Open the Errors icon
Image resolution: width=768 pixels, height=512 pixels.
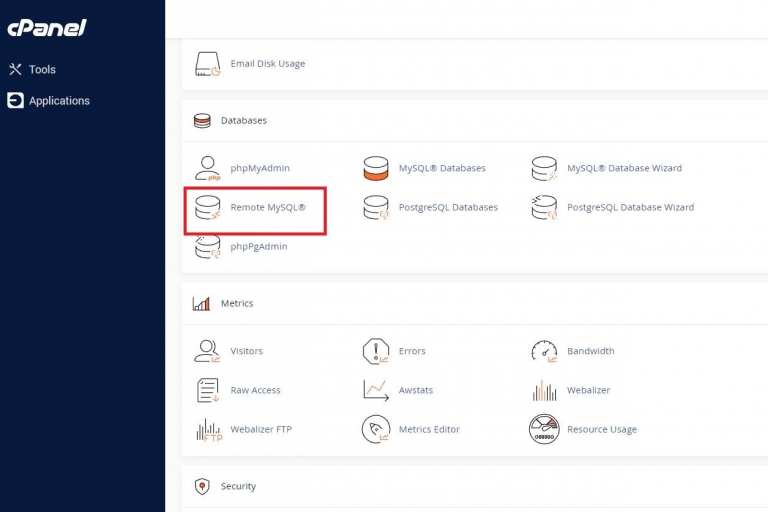click(376, 351)
